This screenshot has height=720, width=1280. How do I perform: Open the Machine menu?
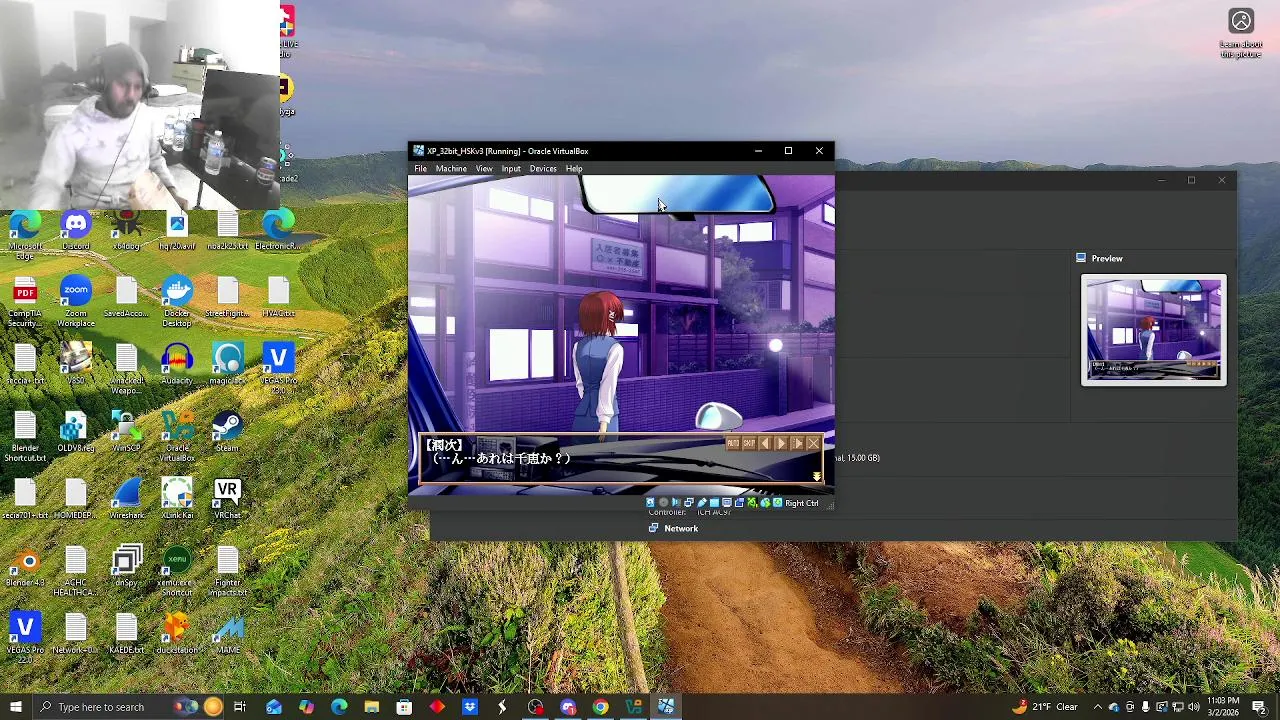tap(451, 168)
